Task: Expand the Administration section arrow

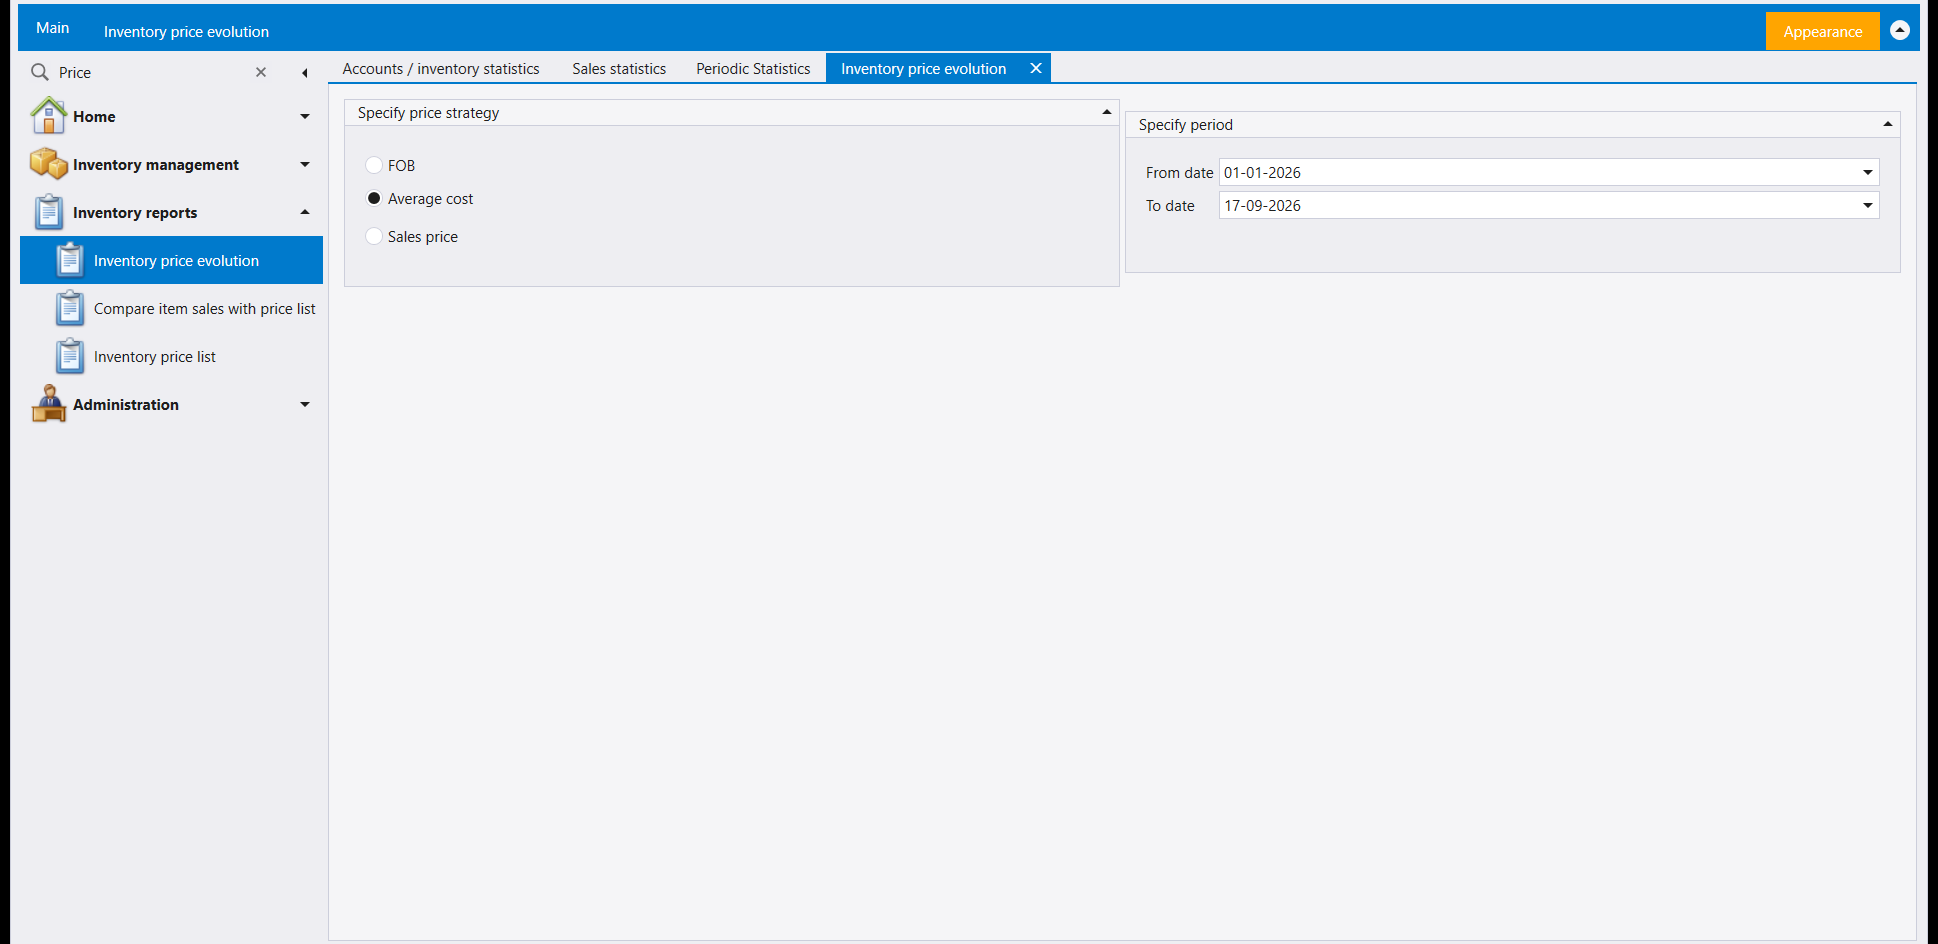Action: [x=305, y=404]
